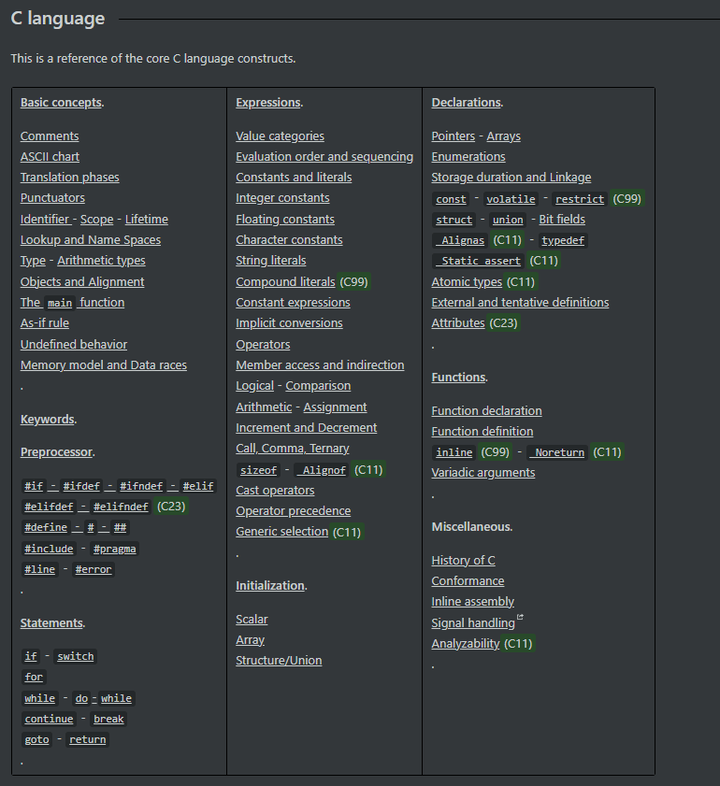View the History of C page
Image resolution: width=720 pixels, height=786 pixels.
463,560
